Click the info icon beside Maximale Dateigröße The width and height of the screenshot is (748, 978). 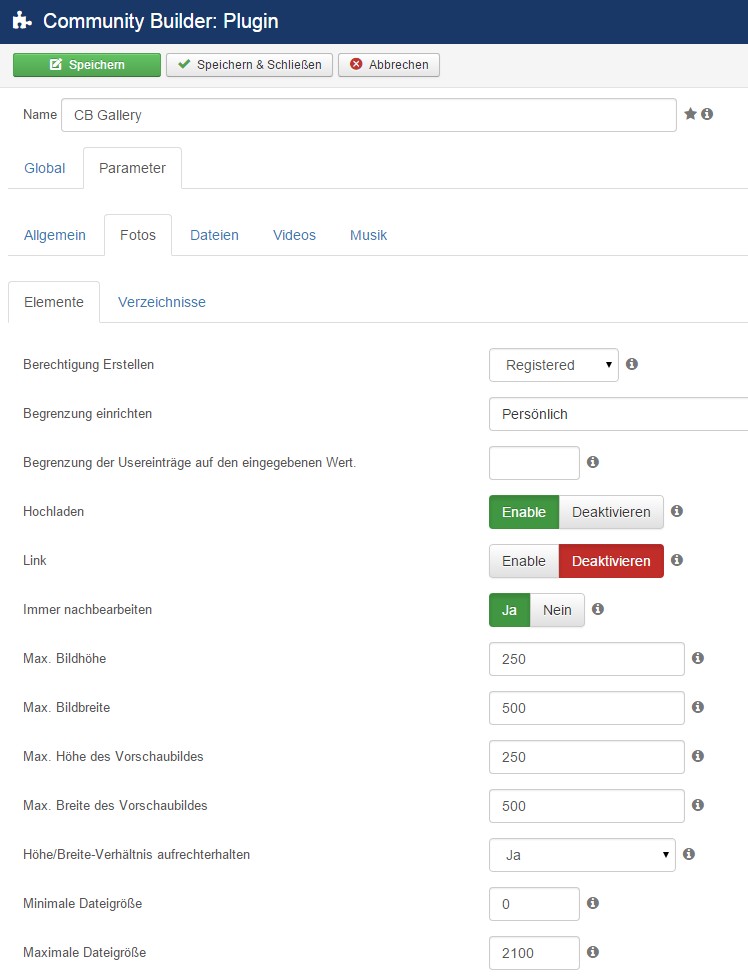tap(593, 952)
